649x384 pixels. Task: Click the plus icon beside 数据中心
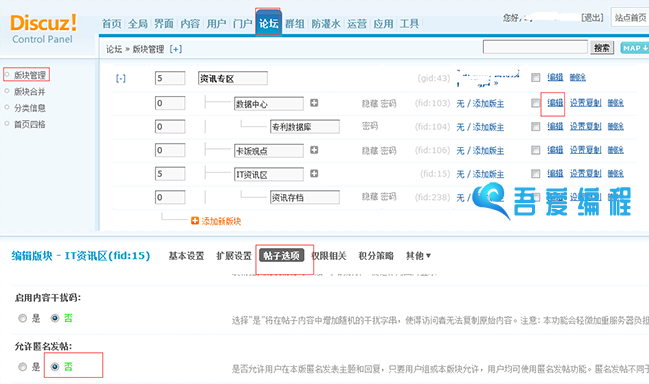coord(314,103)
